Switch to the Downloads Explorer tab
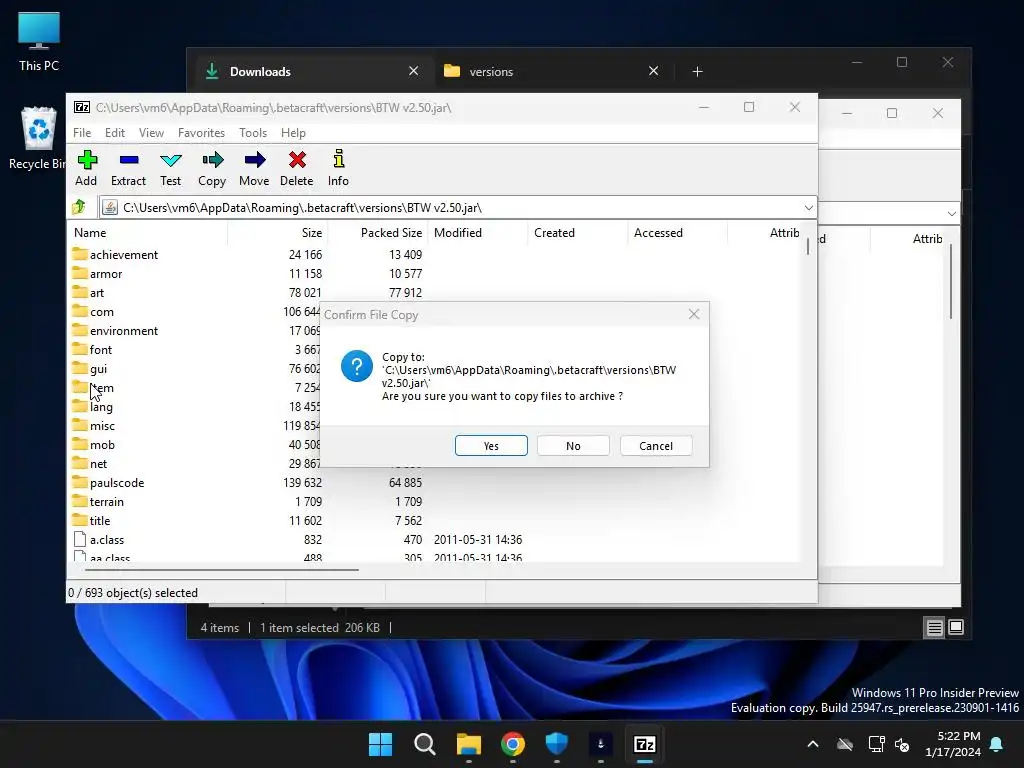1024x768 pixels. (x=313, y=71)
